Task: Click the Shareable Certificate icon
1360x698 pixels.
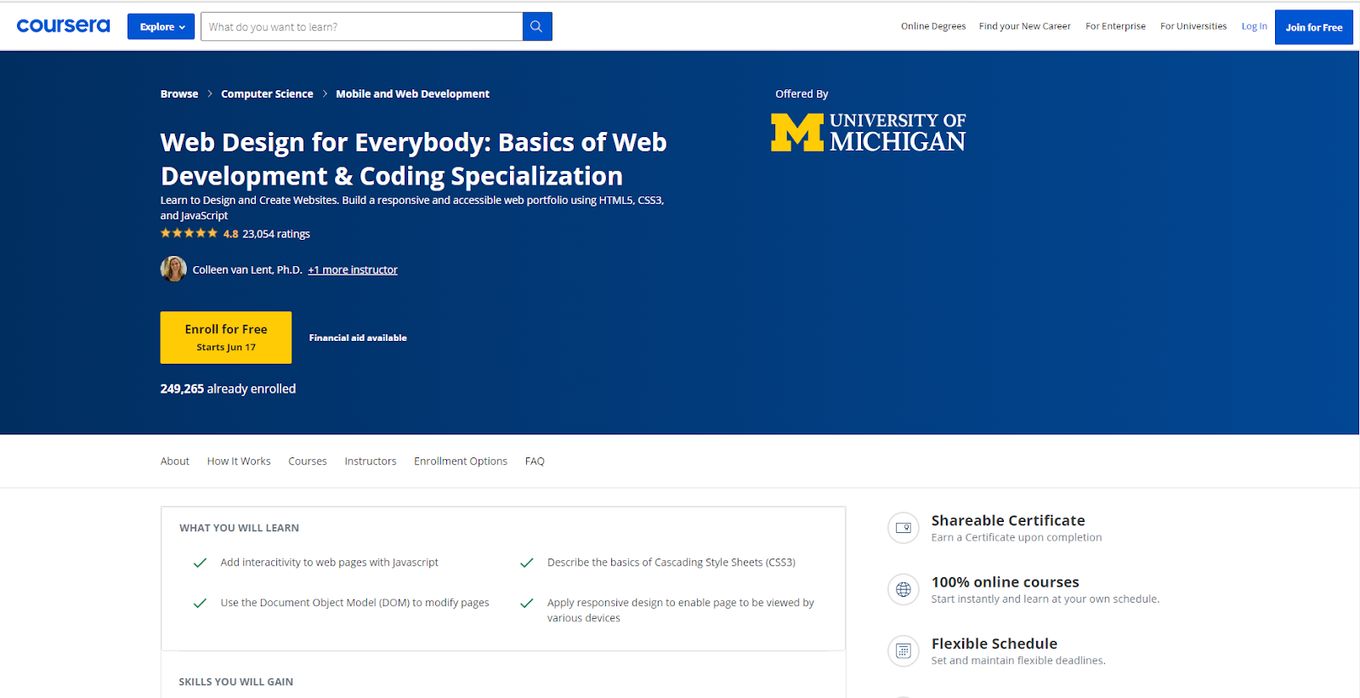Action: point(903,528)
